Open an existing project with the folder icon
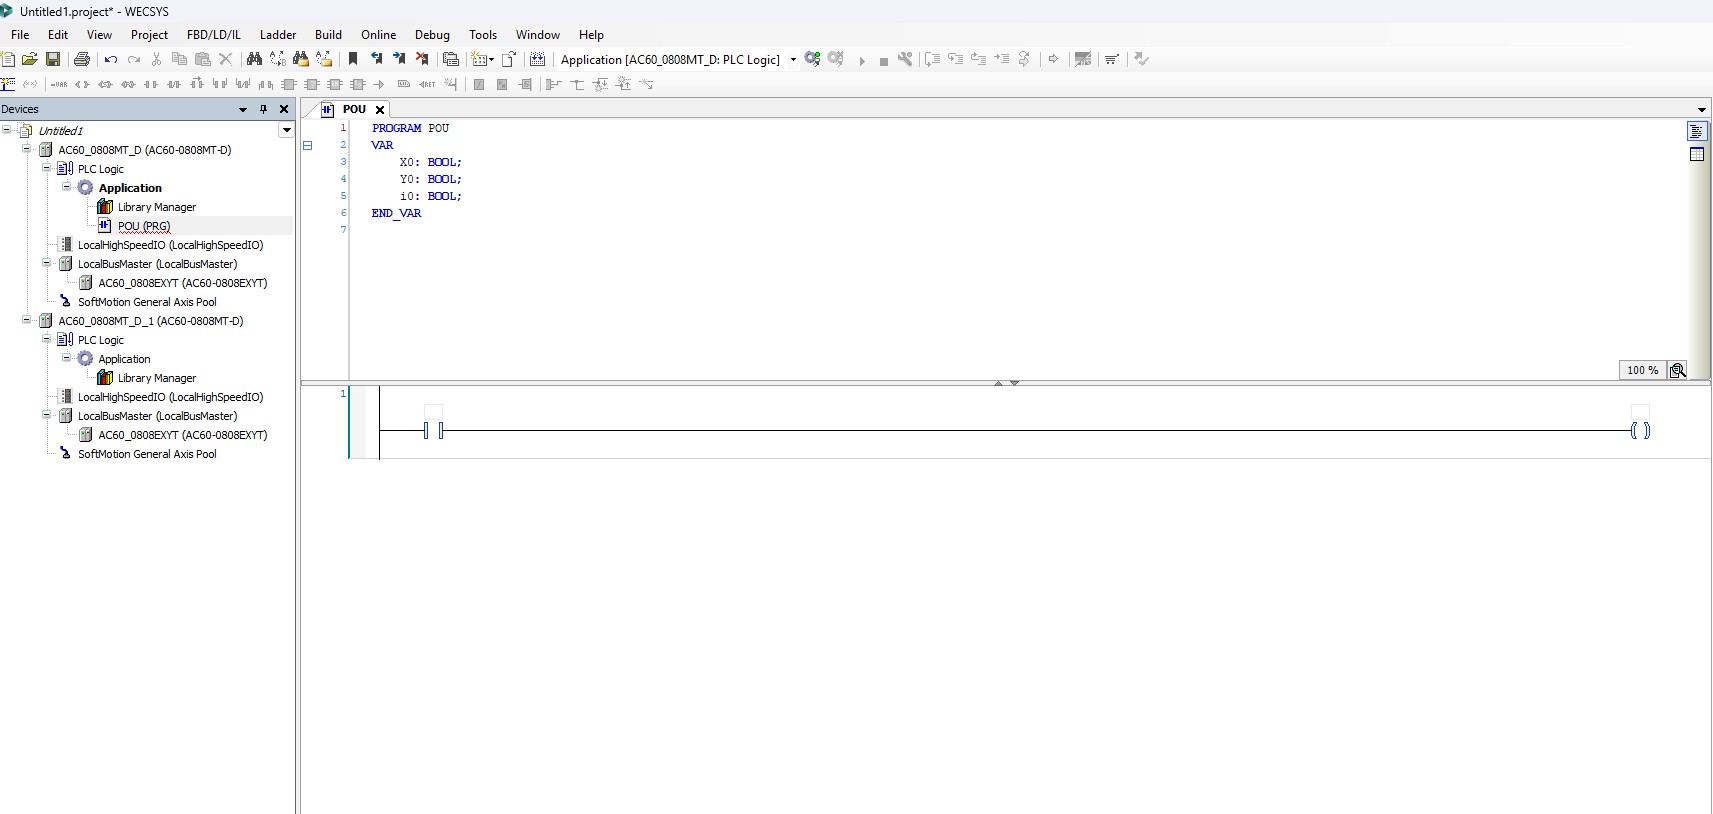Viewport: 1713px width, 814px height. [x=30, y=59]
